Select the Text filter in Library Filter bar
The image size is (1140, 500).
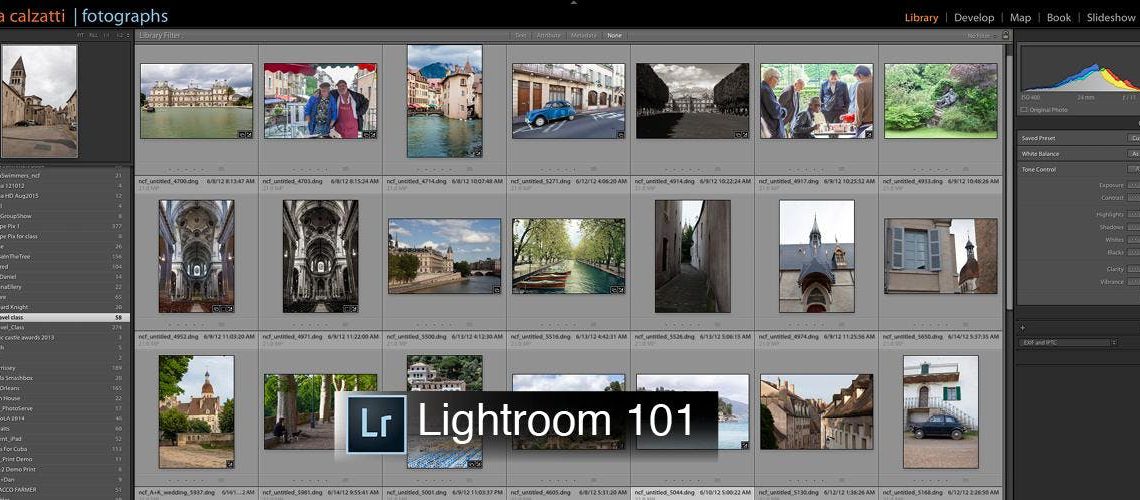pos(521,35)
